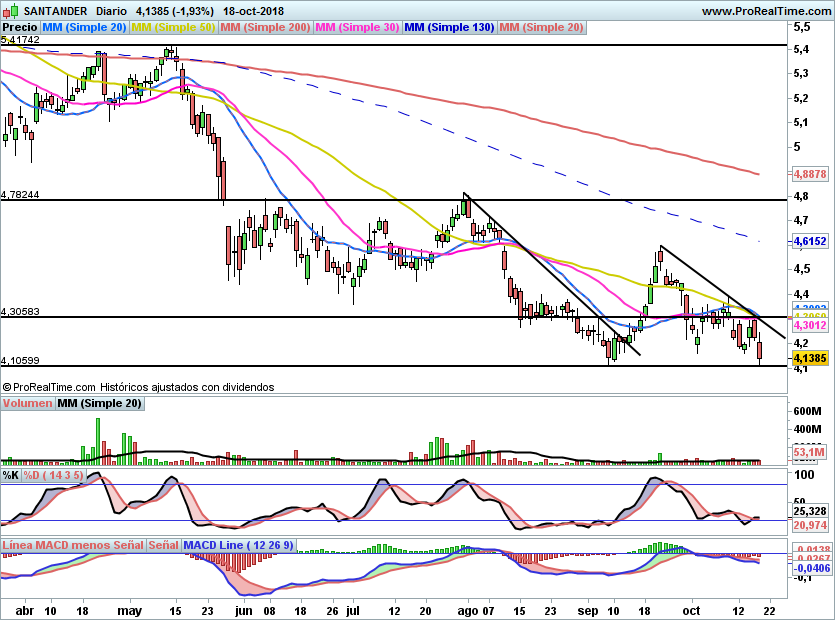Click the 600M volume axis label
This screenshot has height=620, width=835.
[807, 411]
